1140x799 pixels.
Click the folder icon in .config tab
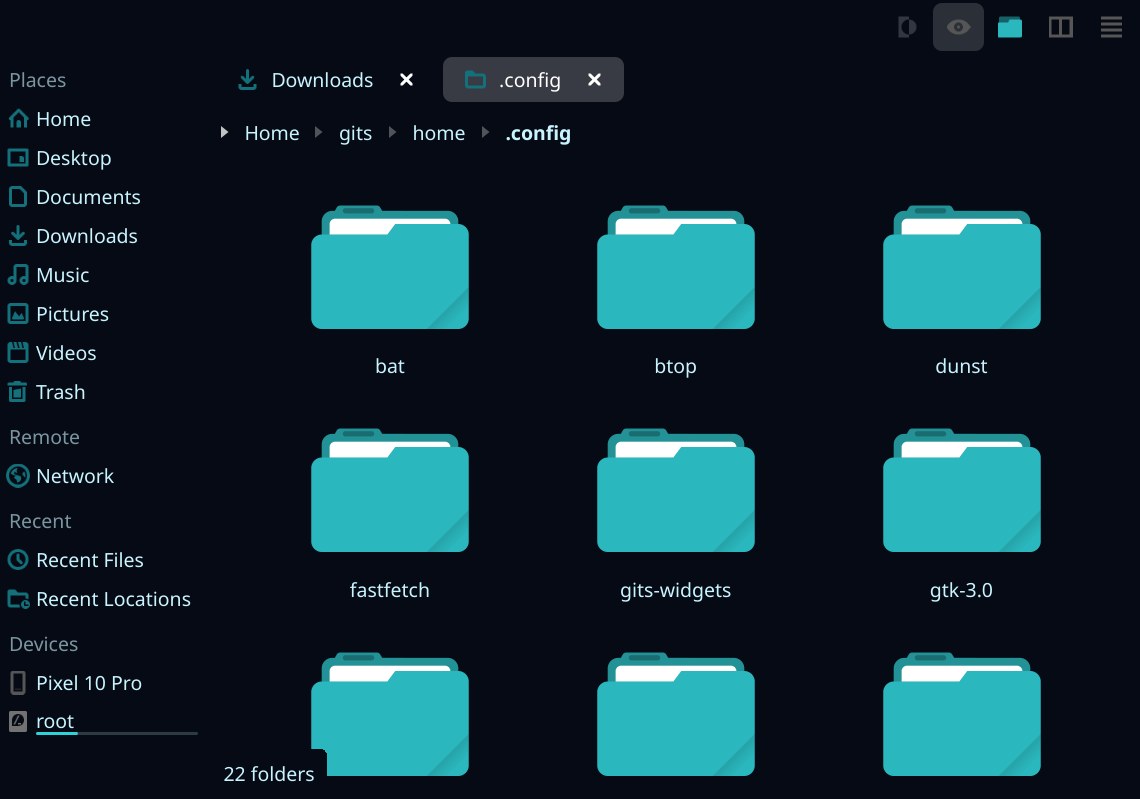tap(475, 80)
